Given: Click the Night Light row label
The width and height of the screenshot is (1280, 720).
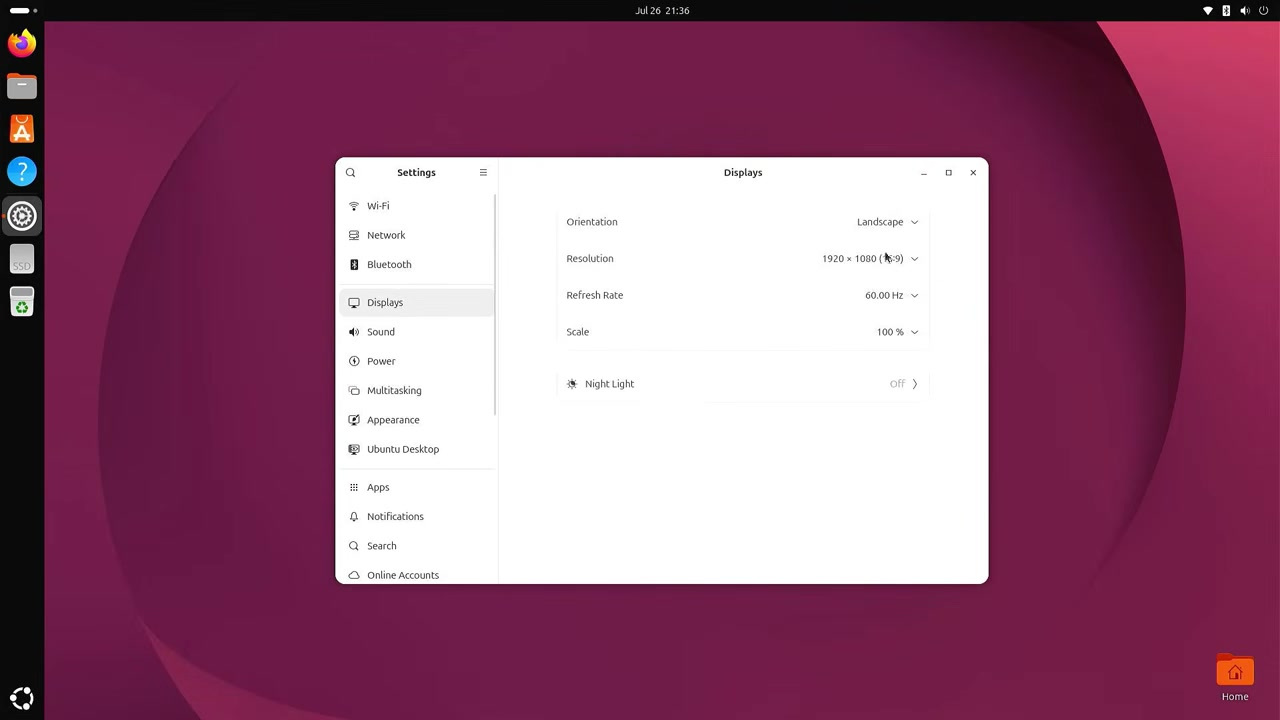Looking at the screenshot, I should click(x=609, y=384).
